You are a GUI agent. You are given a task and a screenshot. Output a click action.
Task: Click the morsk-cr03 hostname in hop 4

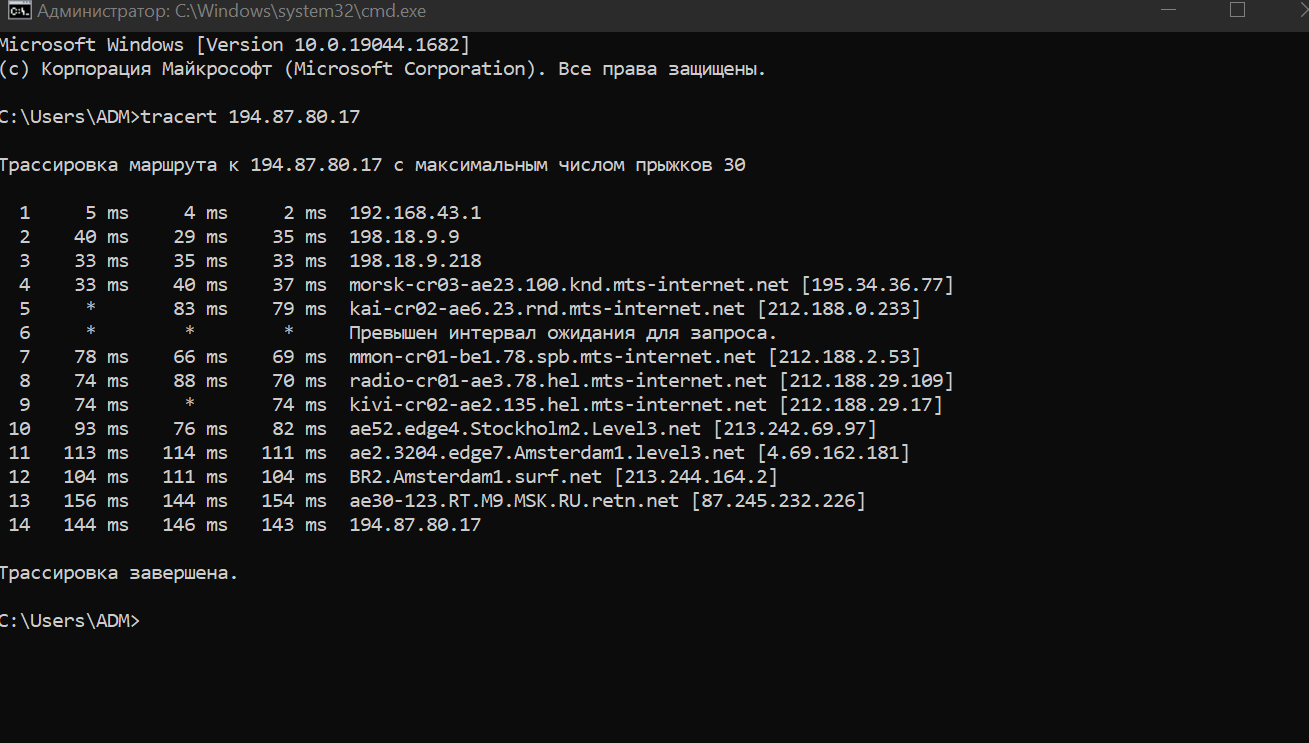(x=568, y=285)
